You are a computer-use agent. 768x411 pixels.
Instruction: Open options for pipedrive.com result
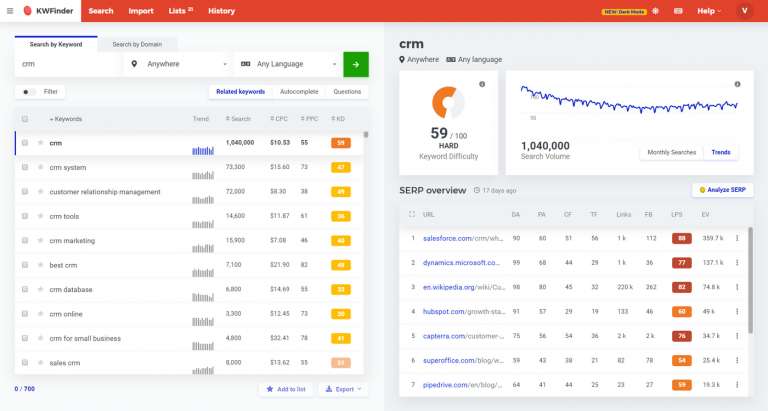point(737,385)
